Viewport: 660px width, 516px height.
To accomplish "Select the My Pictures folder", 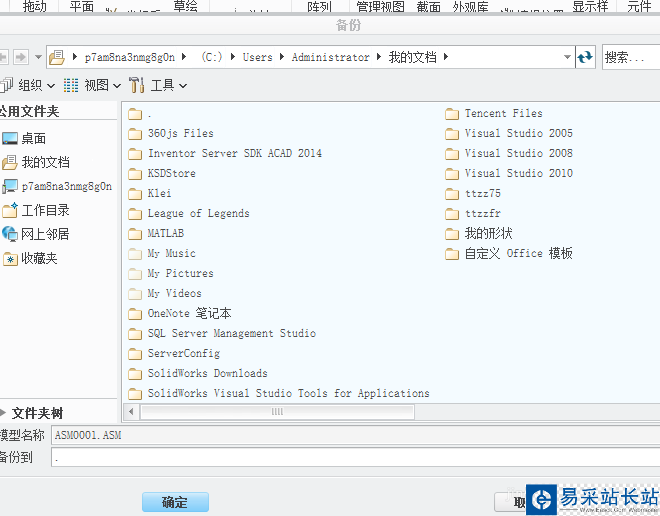I will (x=171, y=274).
